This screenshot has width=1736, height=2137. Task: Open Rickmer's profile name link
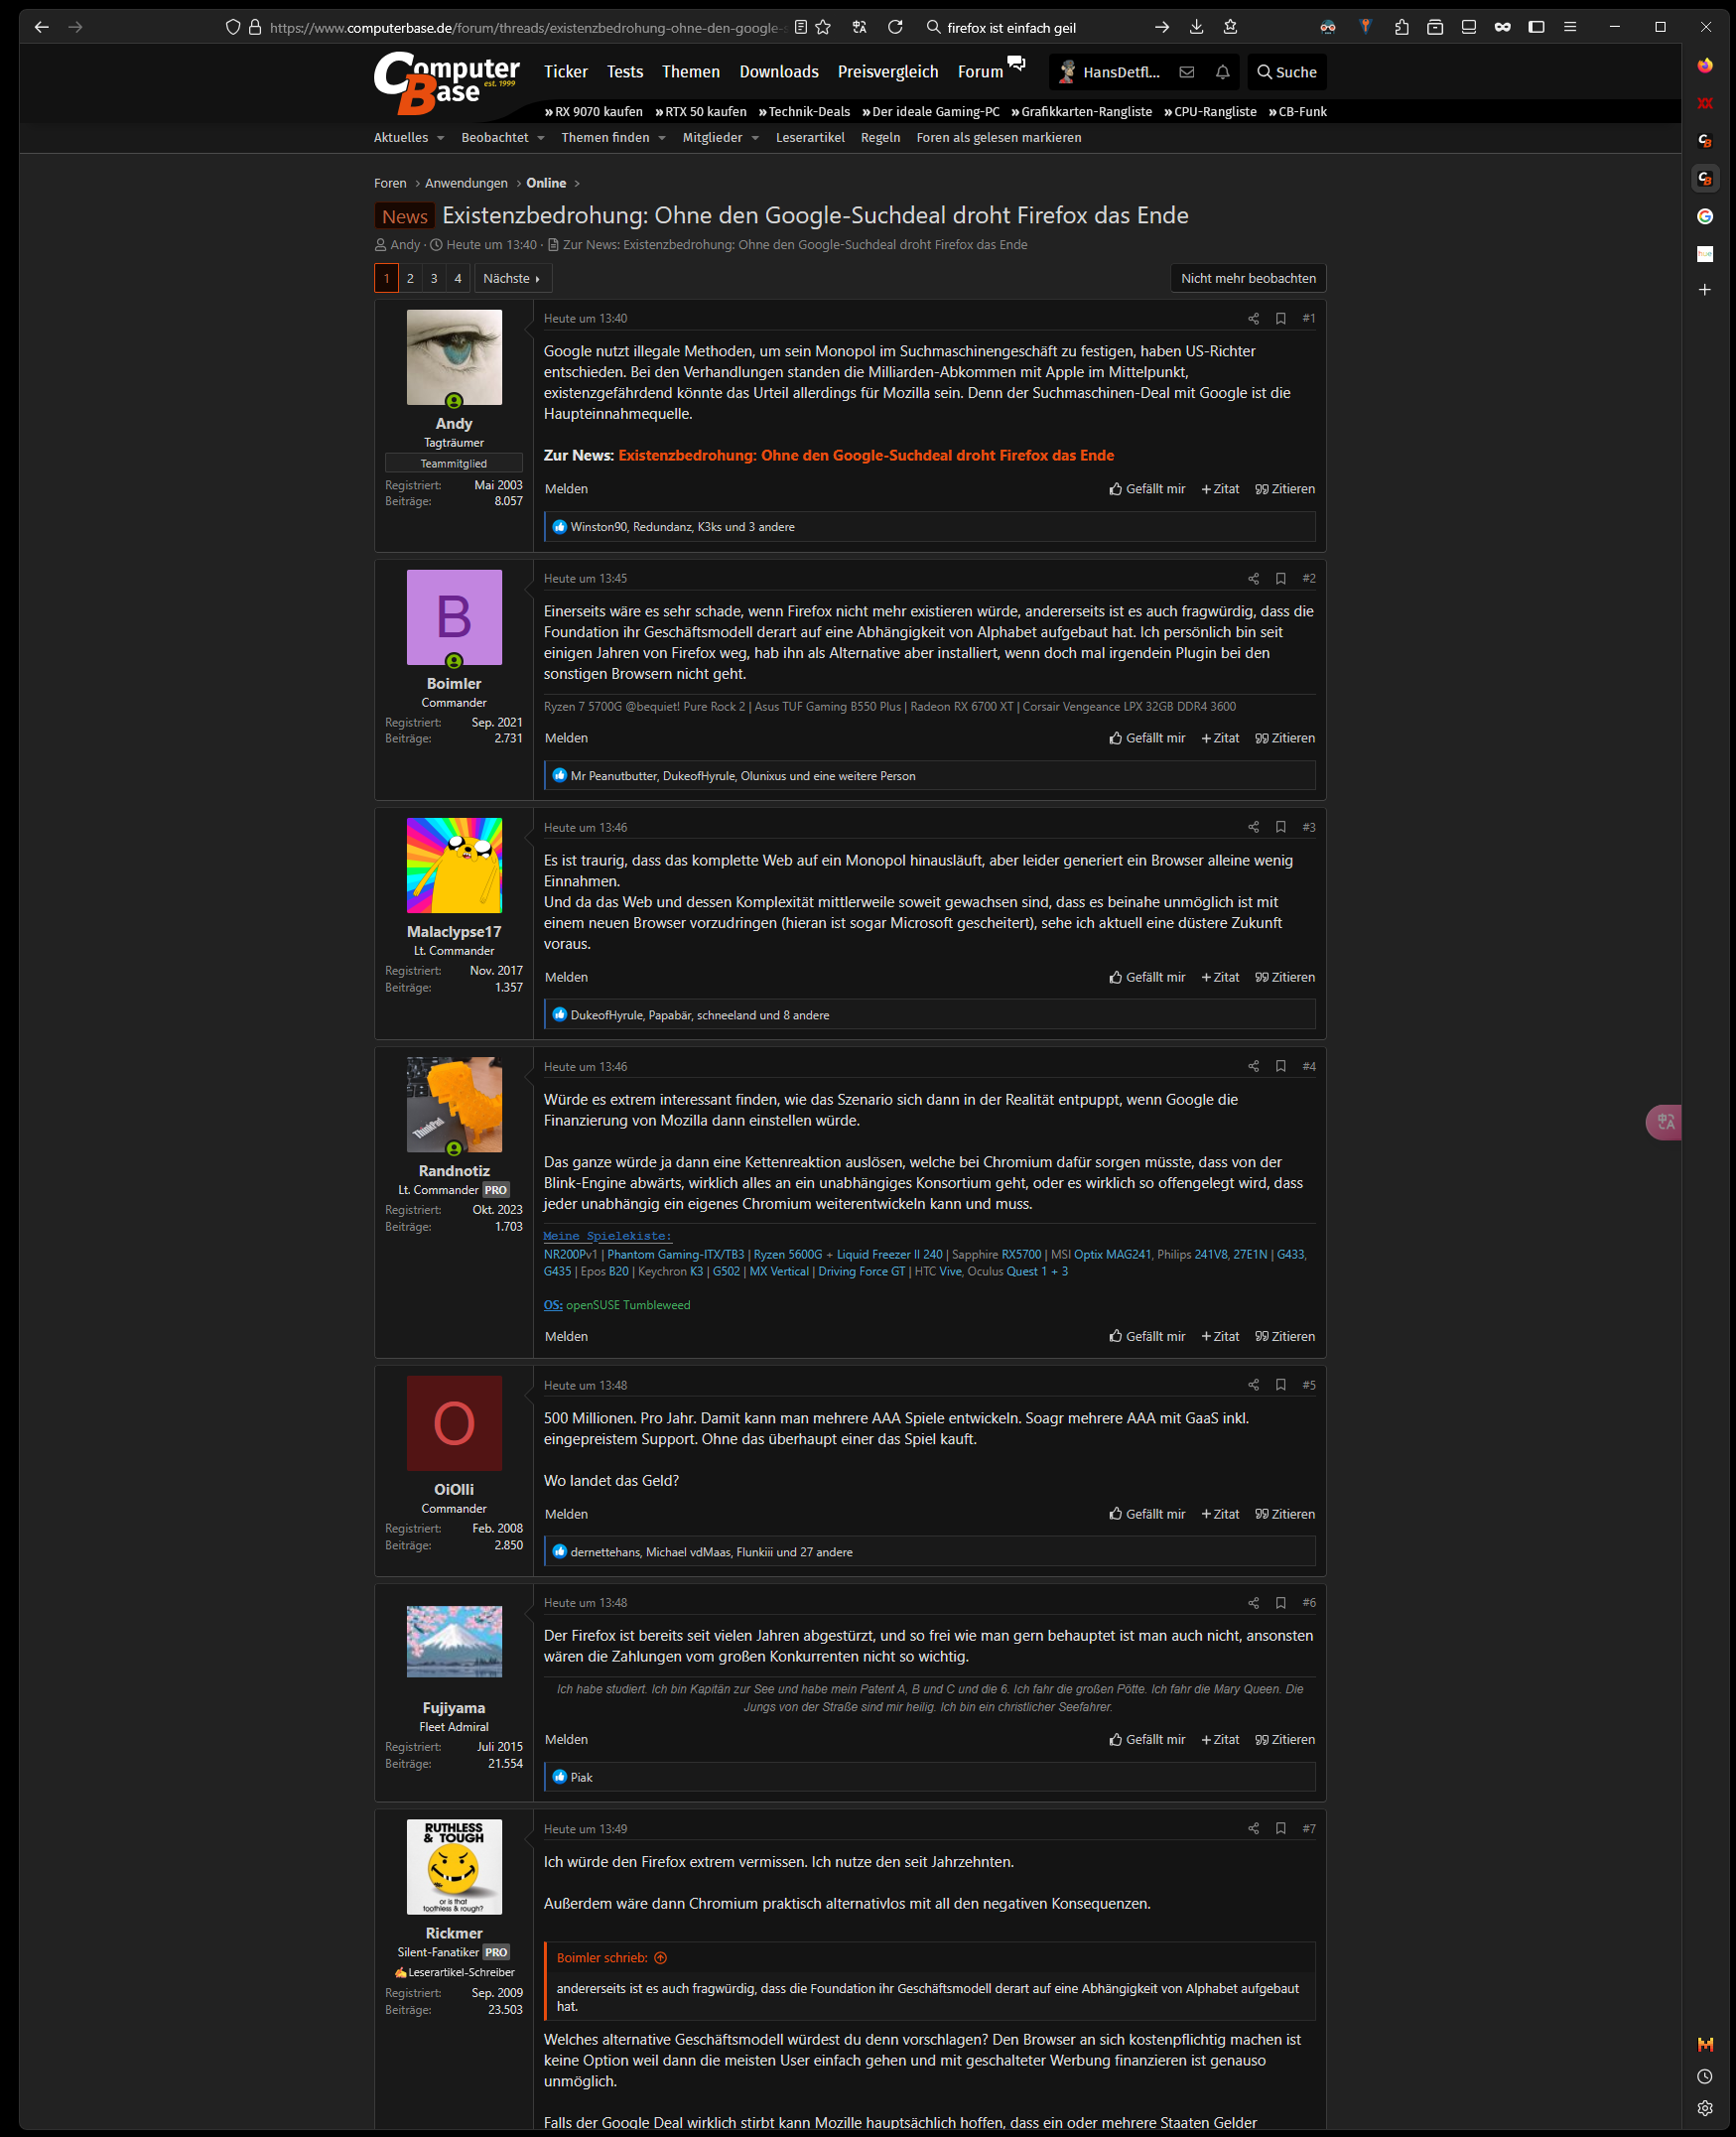[454, 1933]
